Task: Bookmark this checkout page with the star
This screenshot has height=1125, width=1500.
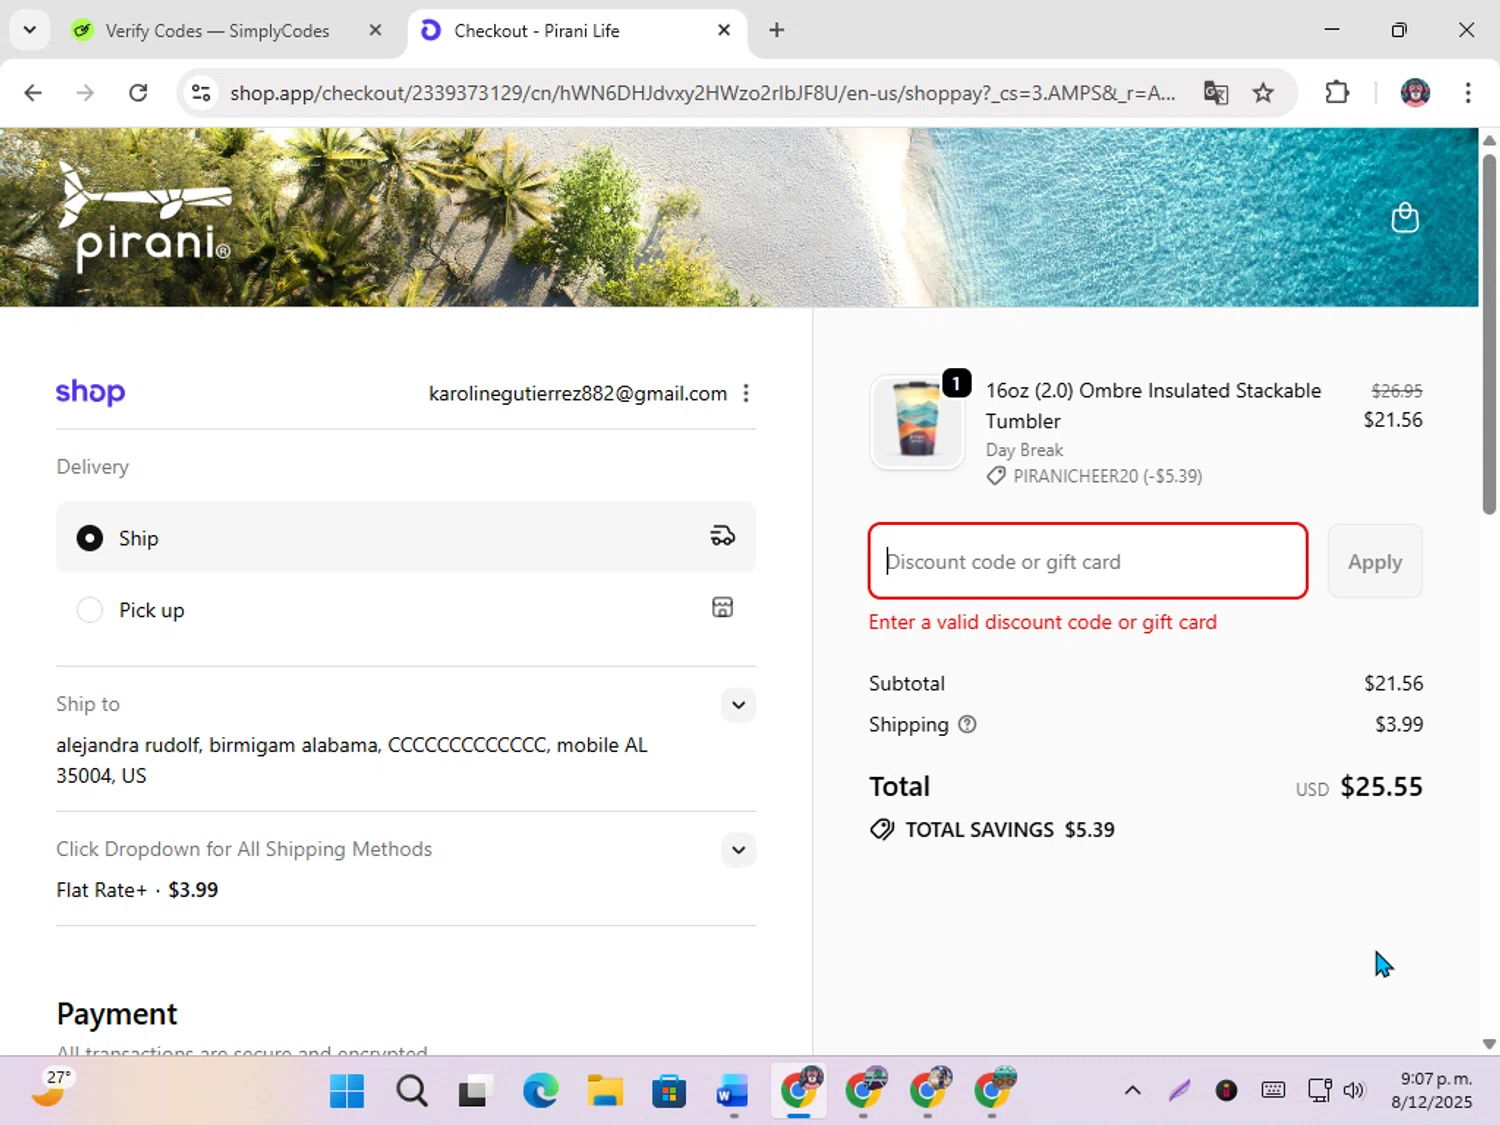Action: pyautogui.click(x=1263, y=93)
